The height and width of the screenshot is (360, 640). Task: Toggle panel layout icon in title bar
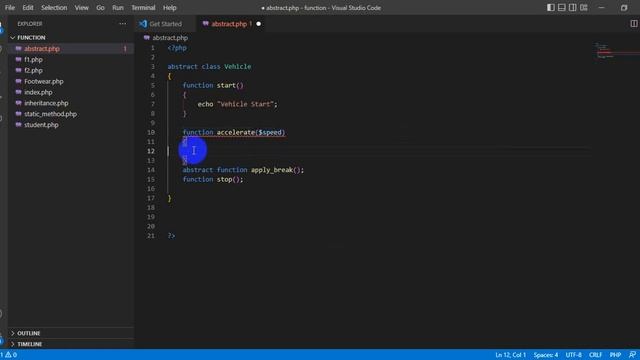point(562,7)
